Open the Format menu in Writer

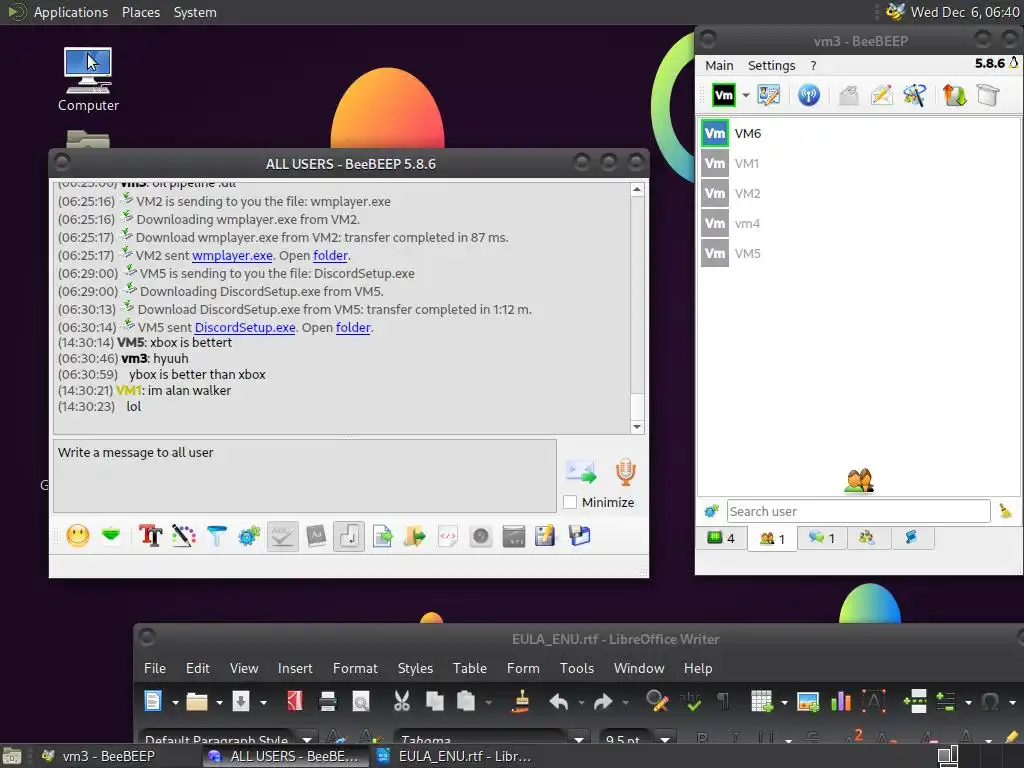tap(355, 668)
